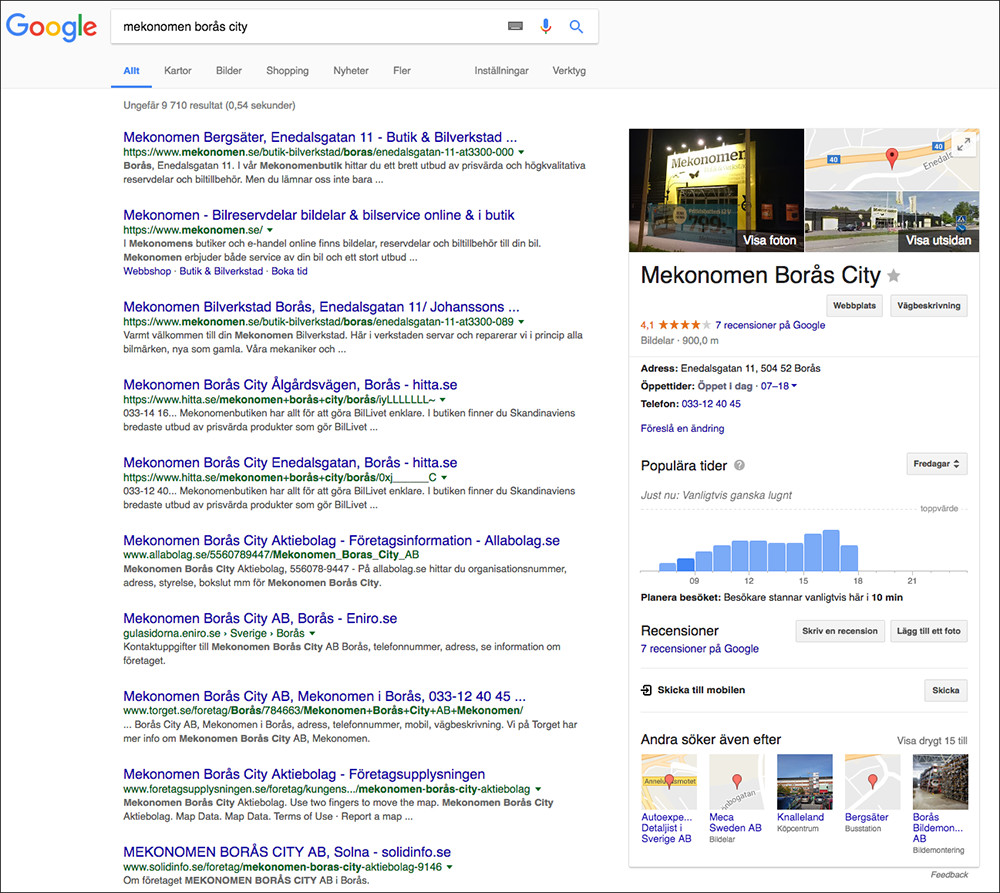Viewport: 1000px width, 893px height.
Task: Open Visa foton store photo
Action: 716,190
